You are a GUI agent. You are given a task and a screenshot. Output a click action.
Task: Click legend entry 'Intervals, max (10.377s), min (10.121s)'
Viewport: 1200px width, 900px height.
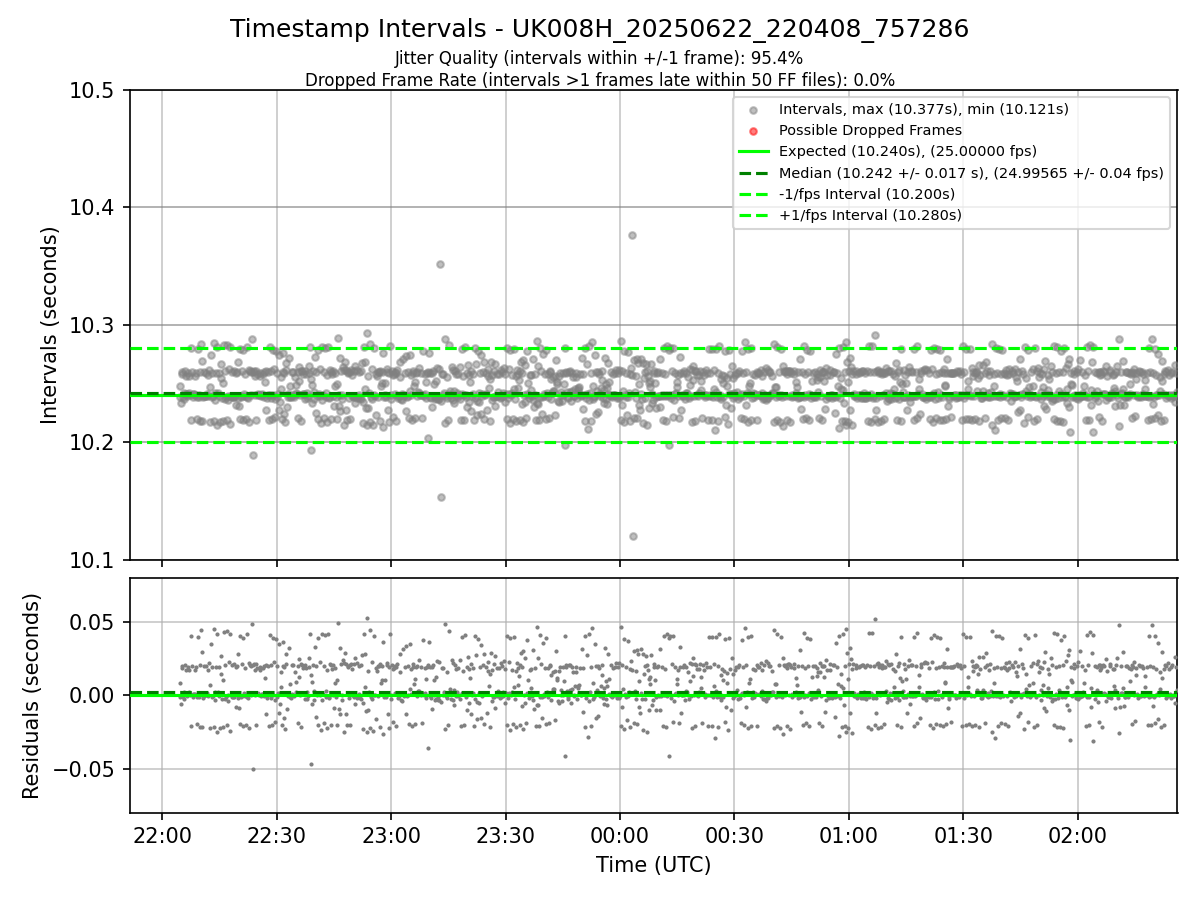[924, 109]
